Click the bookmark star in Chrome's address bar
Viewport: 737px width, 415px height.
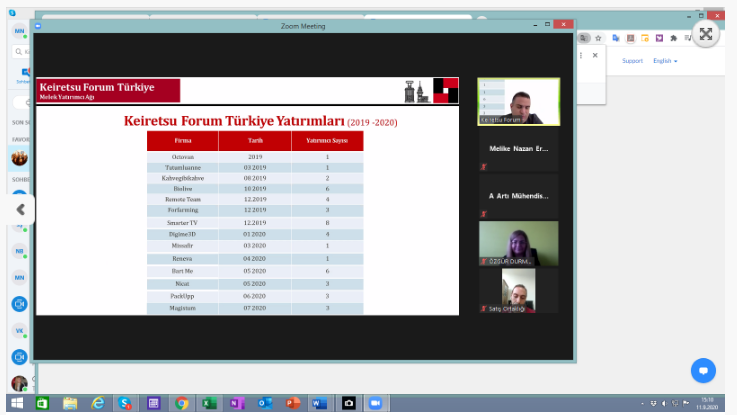(598, 38)
